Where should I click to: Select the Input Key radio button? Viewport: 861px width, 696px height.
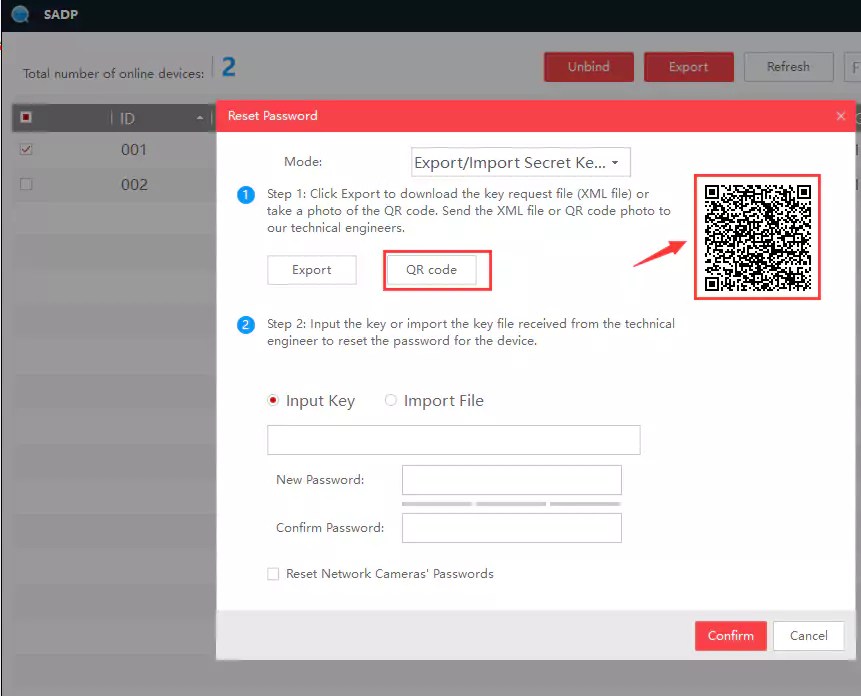[x=274, y=400]
